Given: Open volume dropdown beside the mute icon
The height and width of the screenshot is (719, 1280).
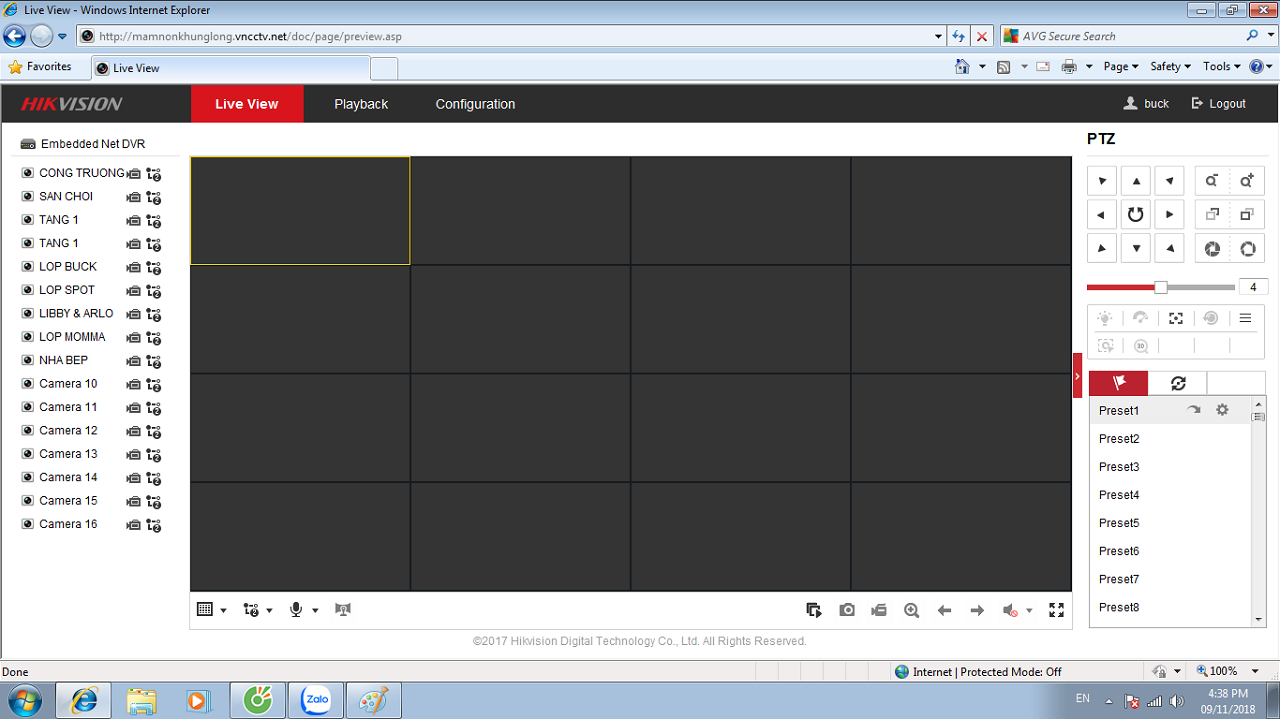Looking at the screenshot, I should click(1029, 611).
